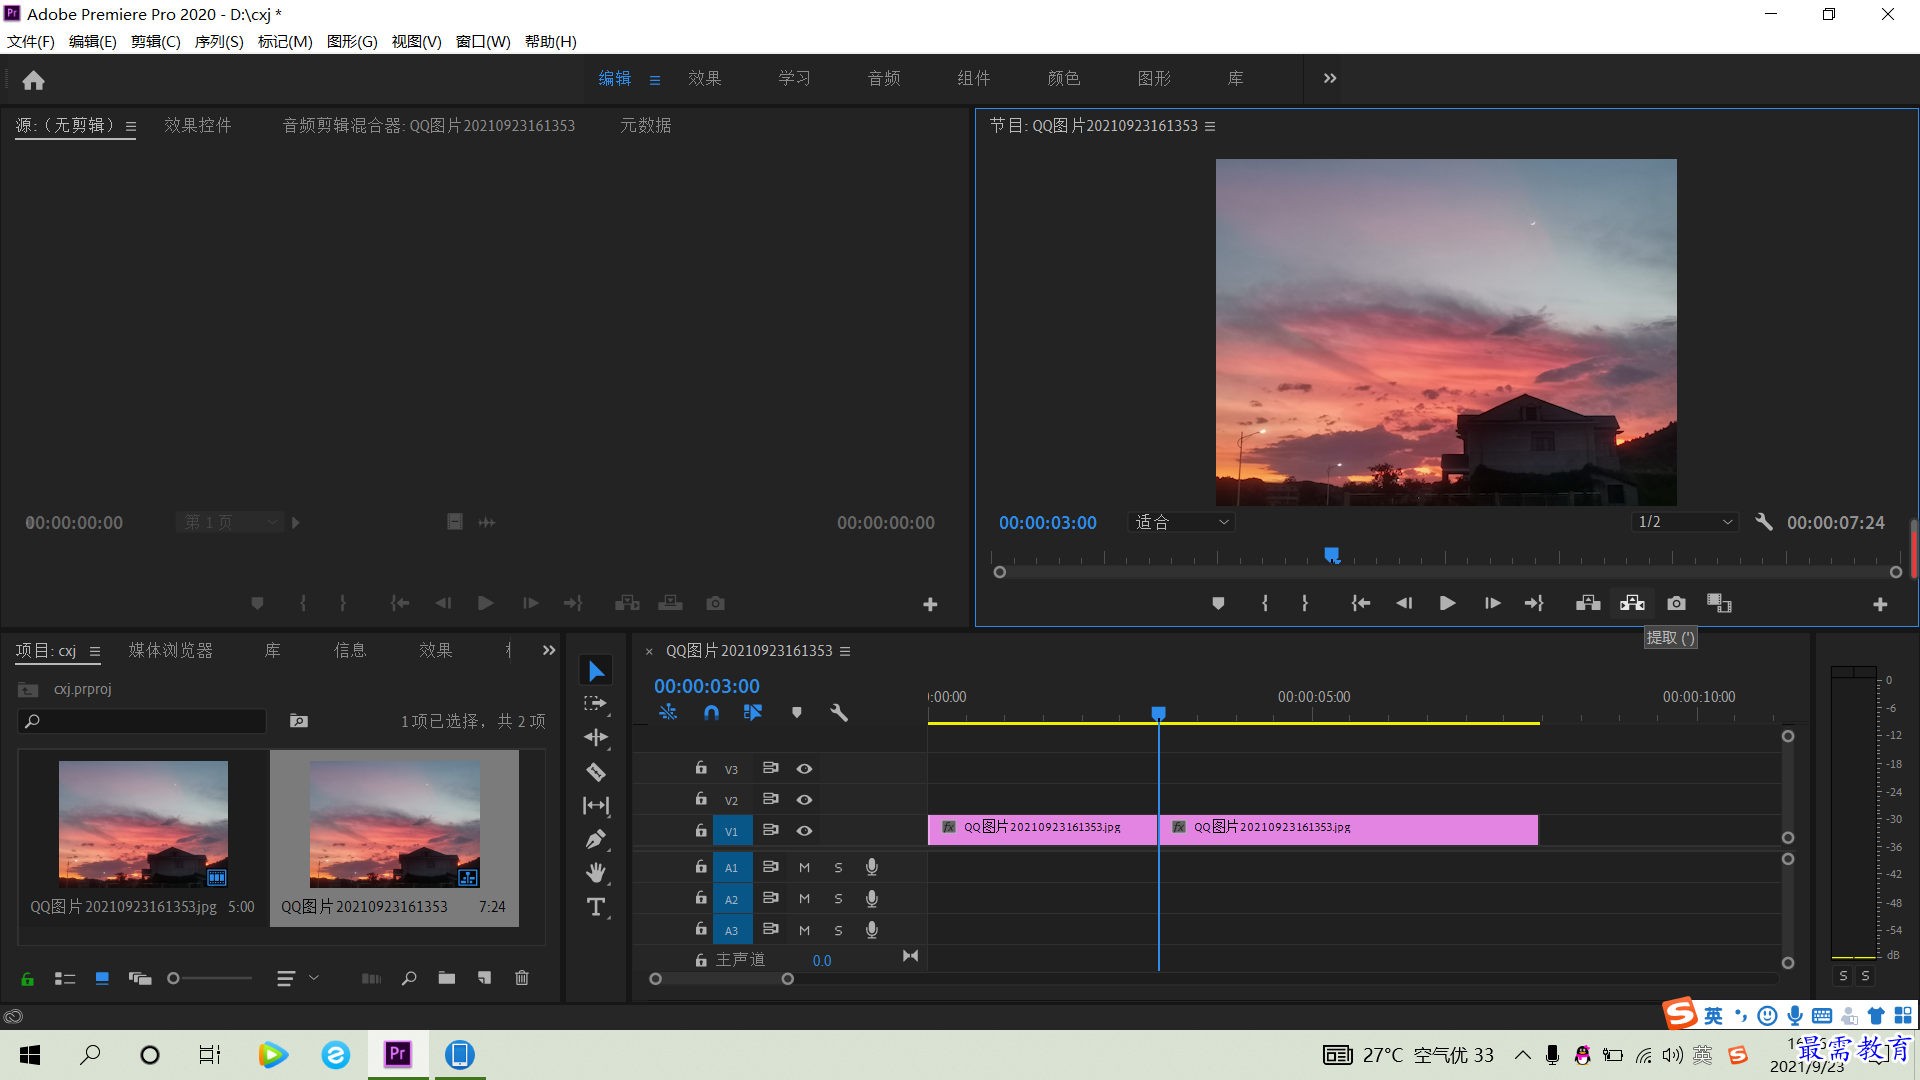Open timeline sequence panel menu

click(845, 651)
